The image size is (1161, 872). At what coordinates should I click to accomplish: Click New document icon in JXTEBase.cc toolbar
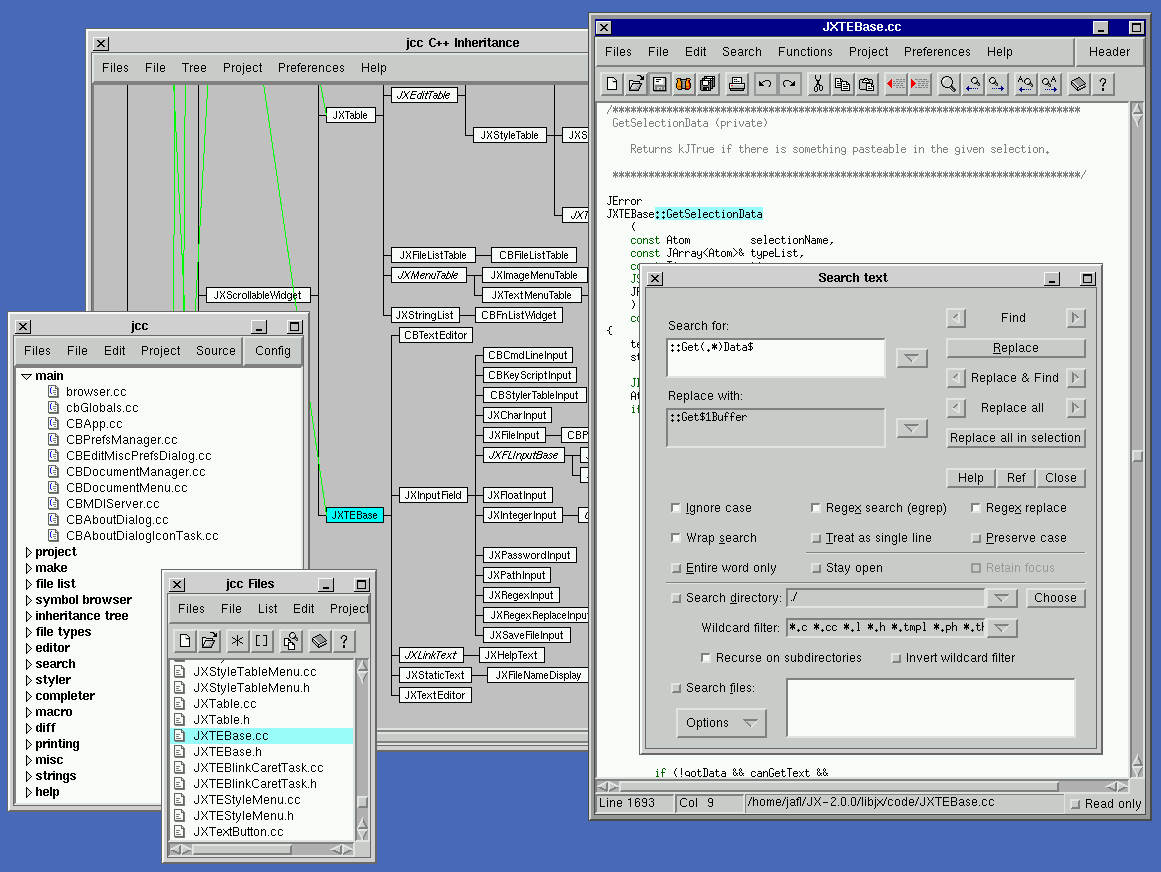click(612, 84)
